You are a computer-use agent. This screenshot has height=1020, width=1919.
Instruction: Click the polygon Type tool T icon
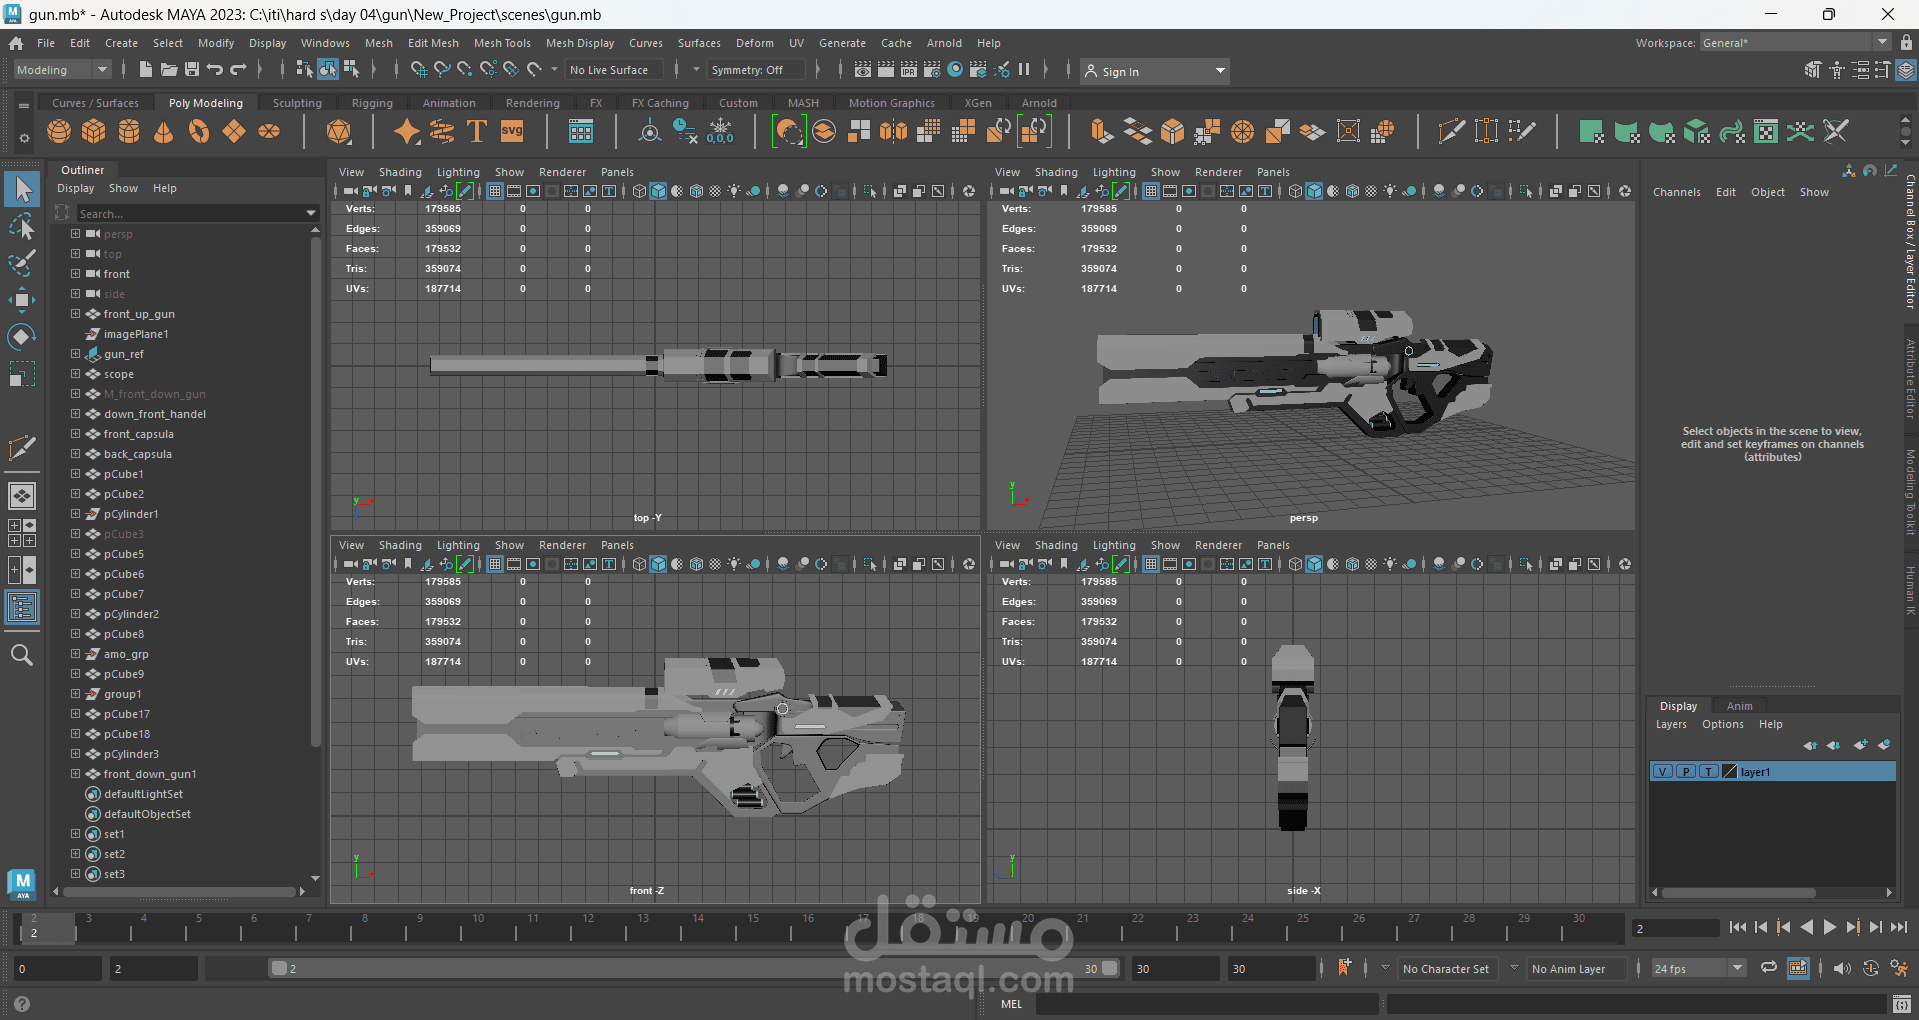(x=477, y=131)
